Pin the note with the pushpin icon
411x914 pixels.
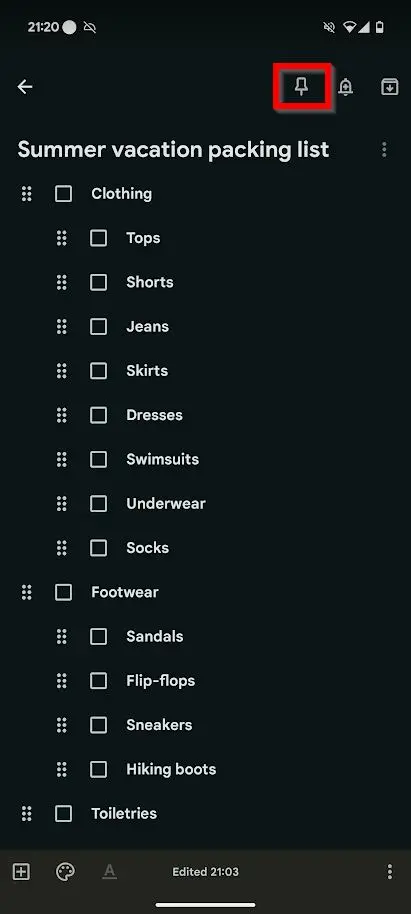tap(301, 87)
